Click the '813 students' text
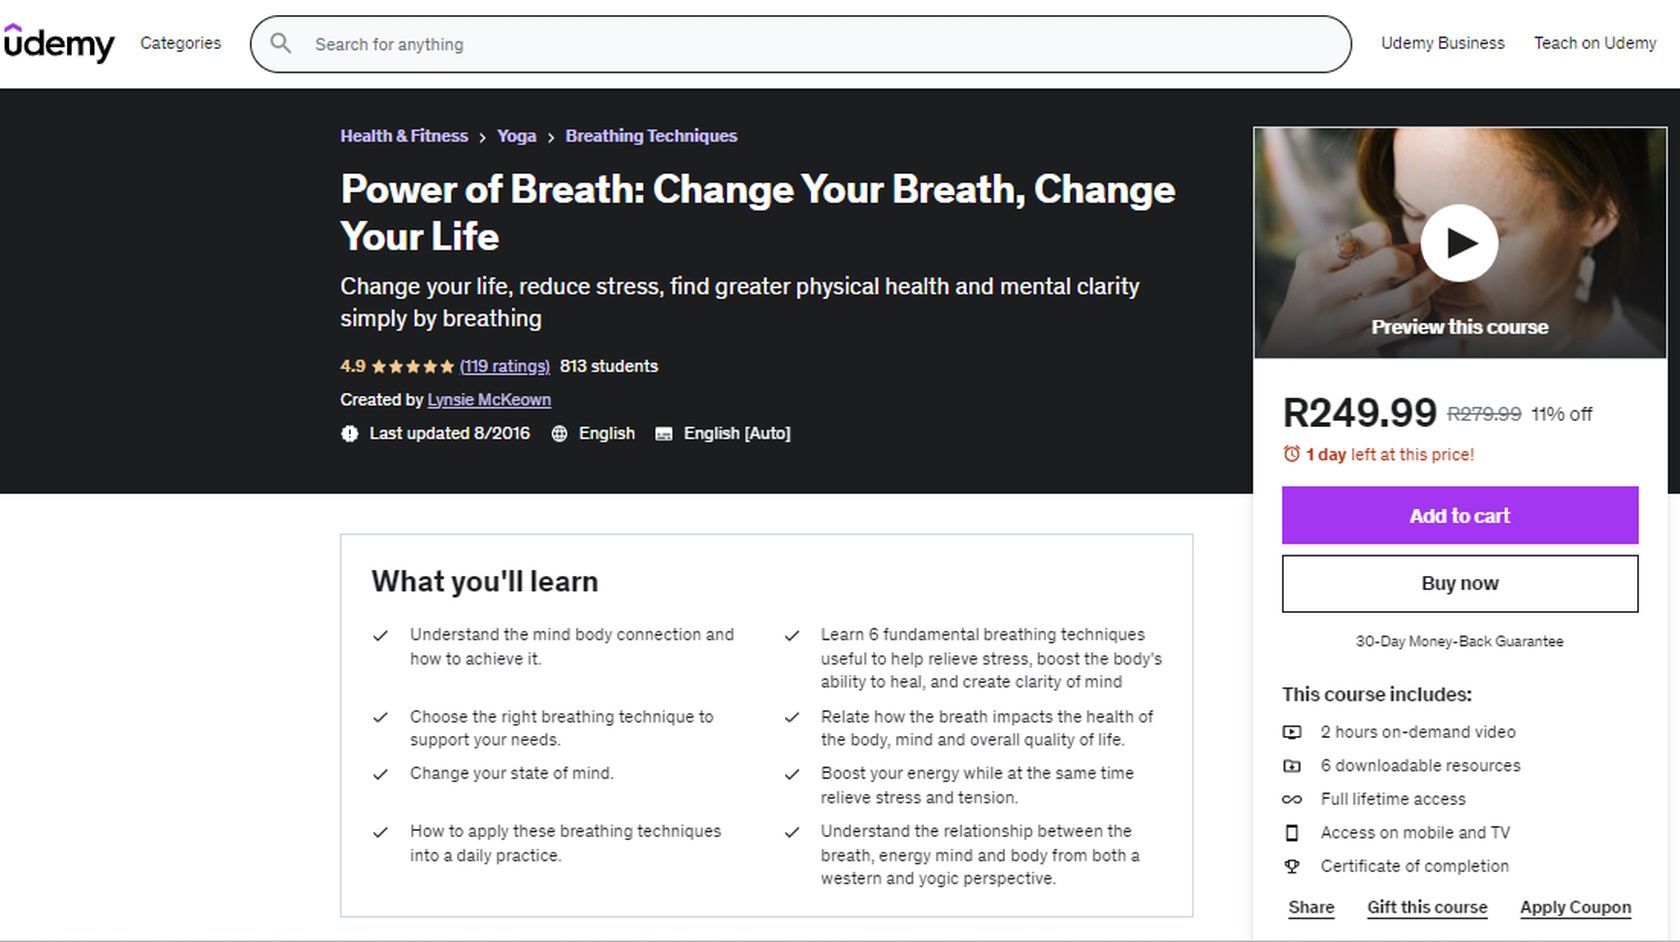This screenshot has width=1680, height=942. (609, 366)
